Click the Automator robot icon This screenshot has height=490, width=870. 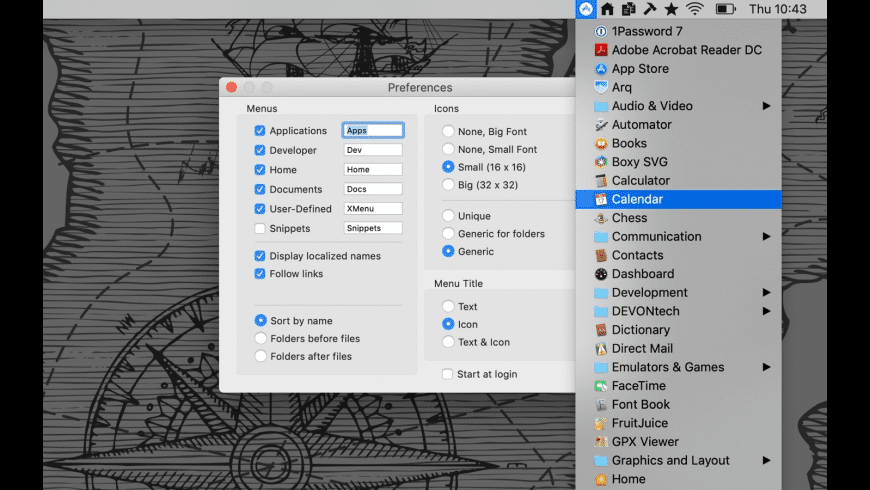tap(601, 125)
